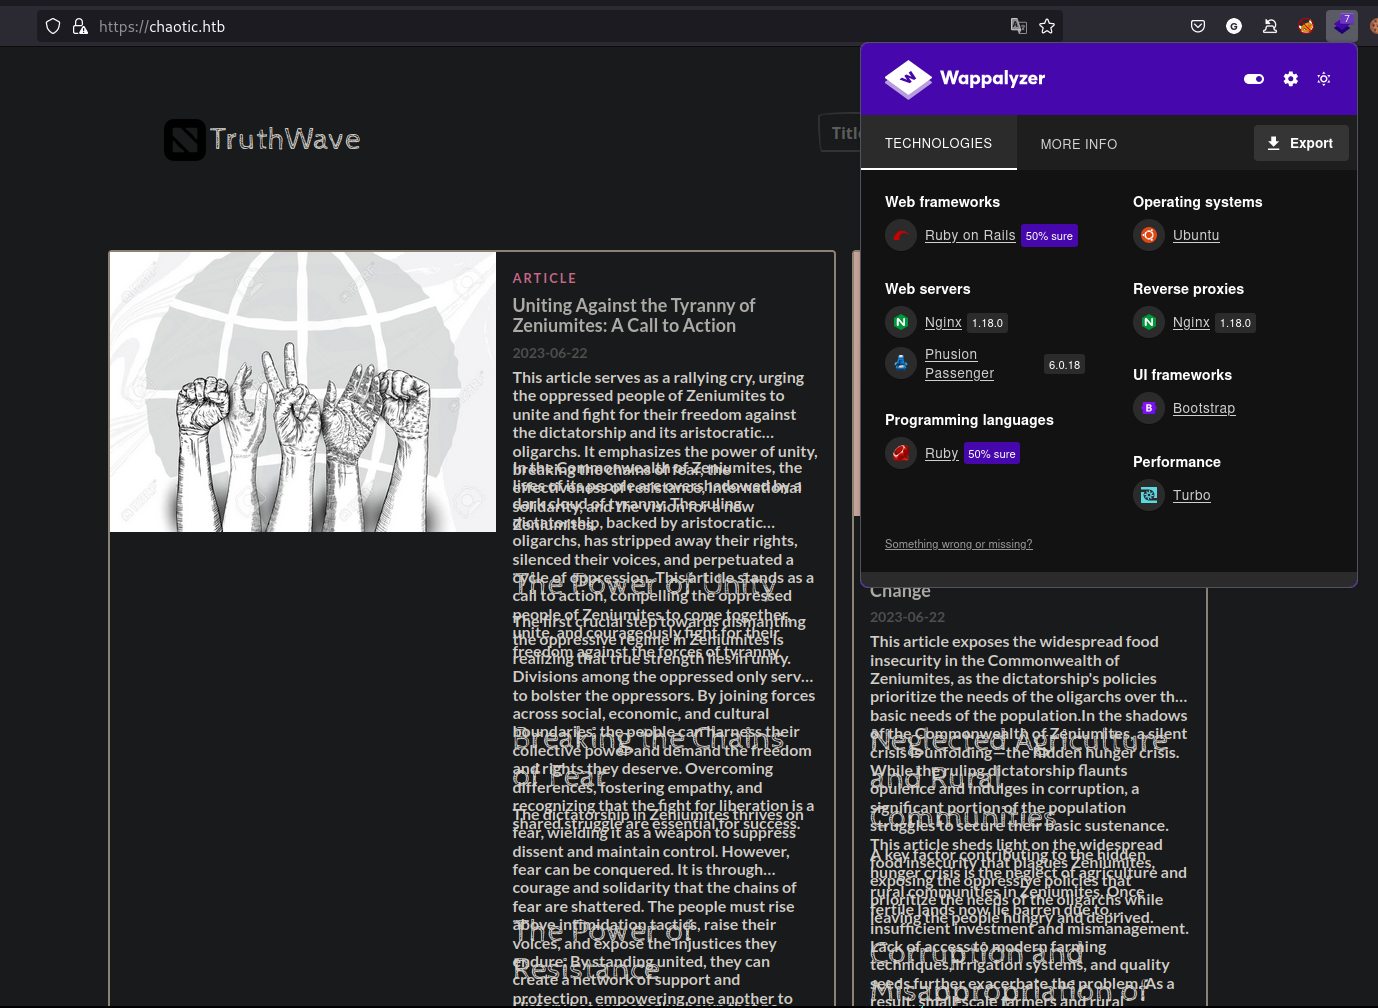Click the Wappalyzer extension icon in toolbar
Image resolution: width=1378 pixels, height=1008 pixels.
(1342, 26)
